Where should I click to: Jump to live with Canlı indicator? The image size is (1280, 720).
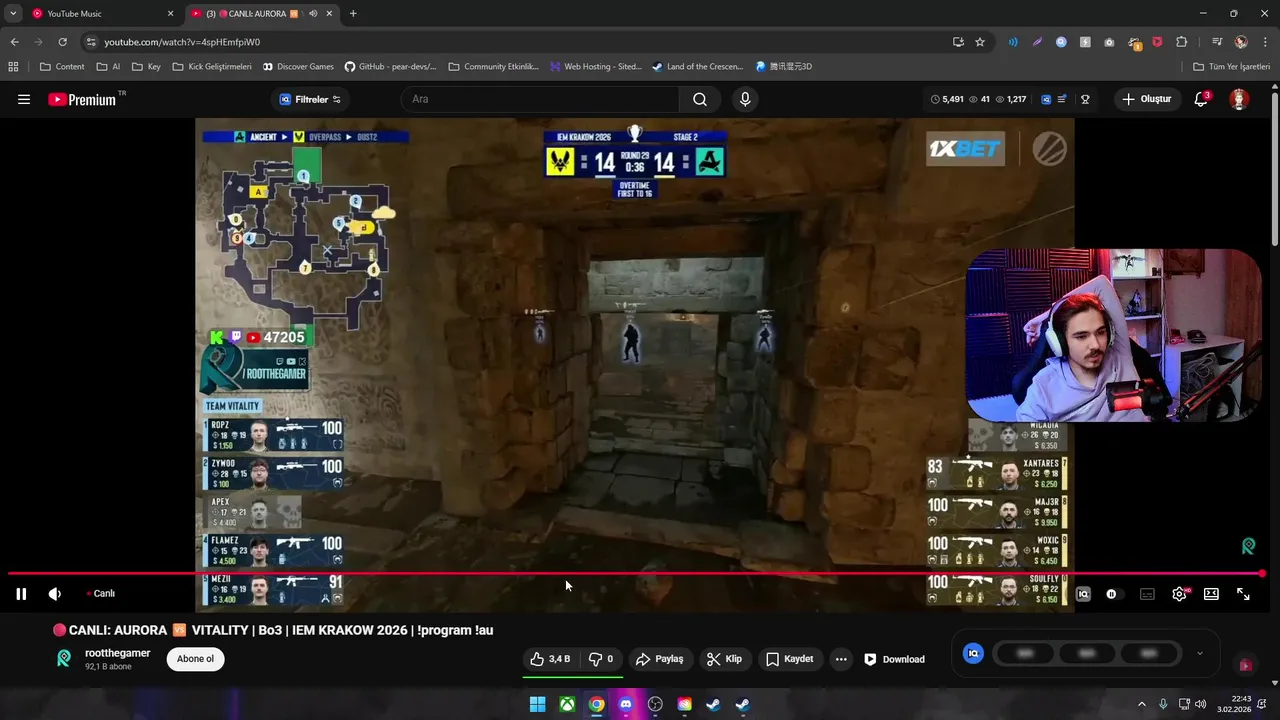pyautogui.click(x=100, y=594)
